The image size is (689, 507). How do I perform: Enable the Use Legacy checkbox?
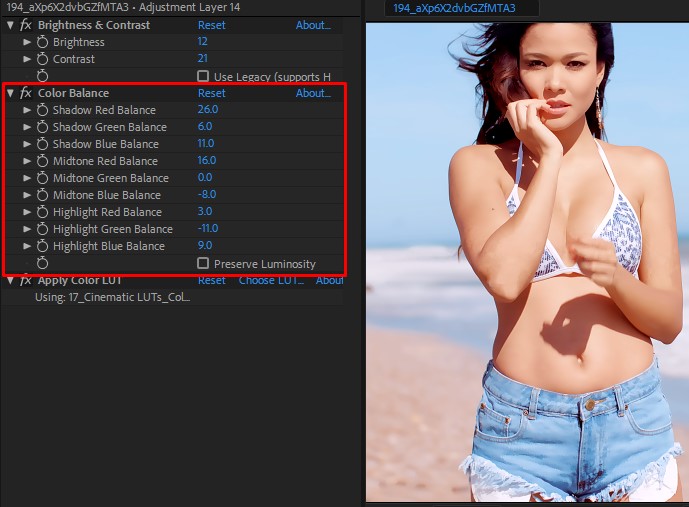tap(203, 76)
